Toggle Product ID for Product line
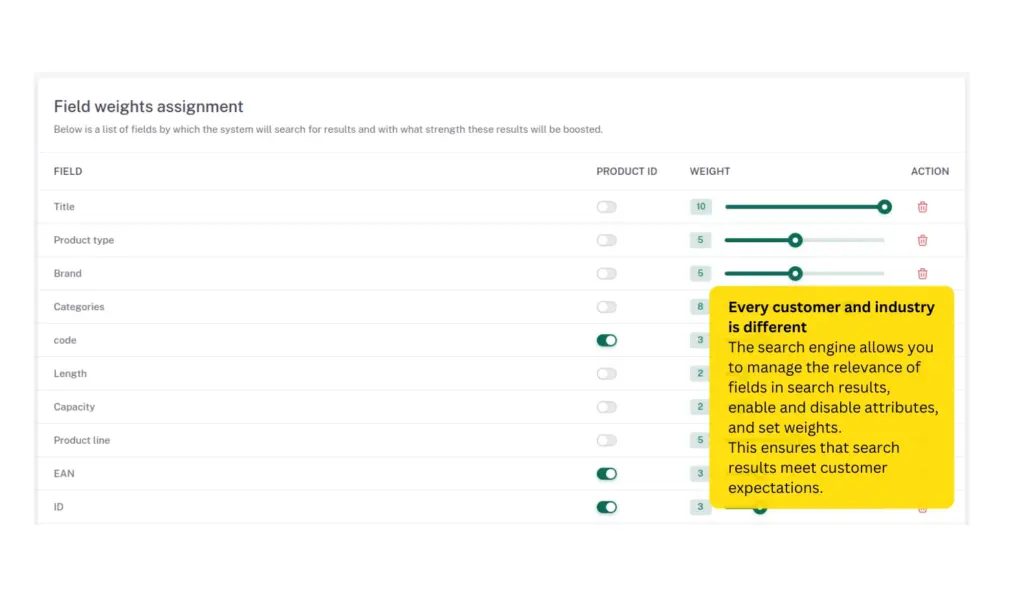The image size is (1024, 592). pos(606,440)
